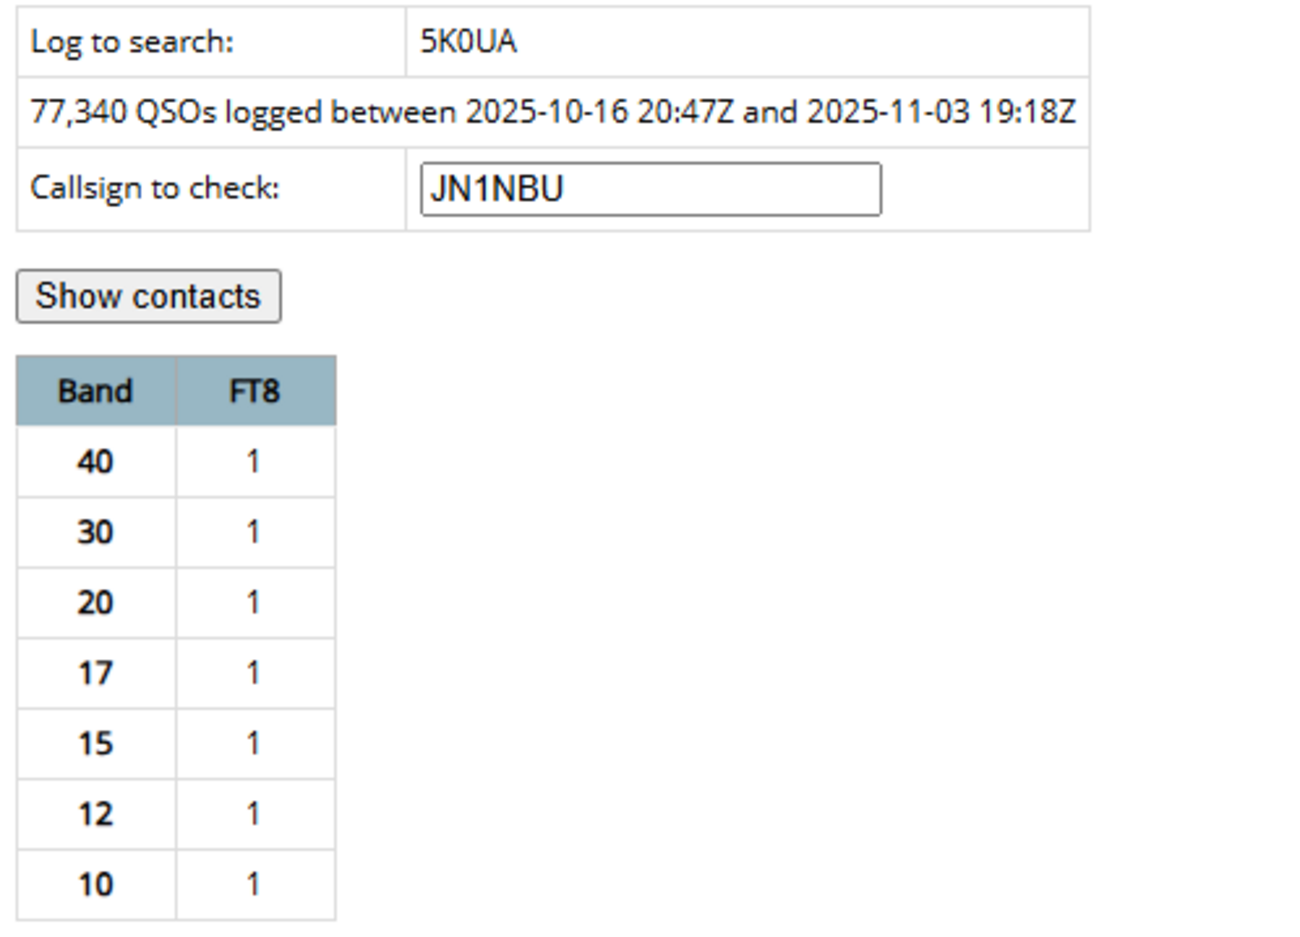Click the Show contacts button
Image resolution: width=1300 pixels, height=937 pixels.
coord(148,296)
